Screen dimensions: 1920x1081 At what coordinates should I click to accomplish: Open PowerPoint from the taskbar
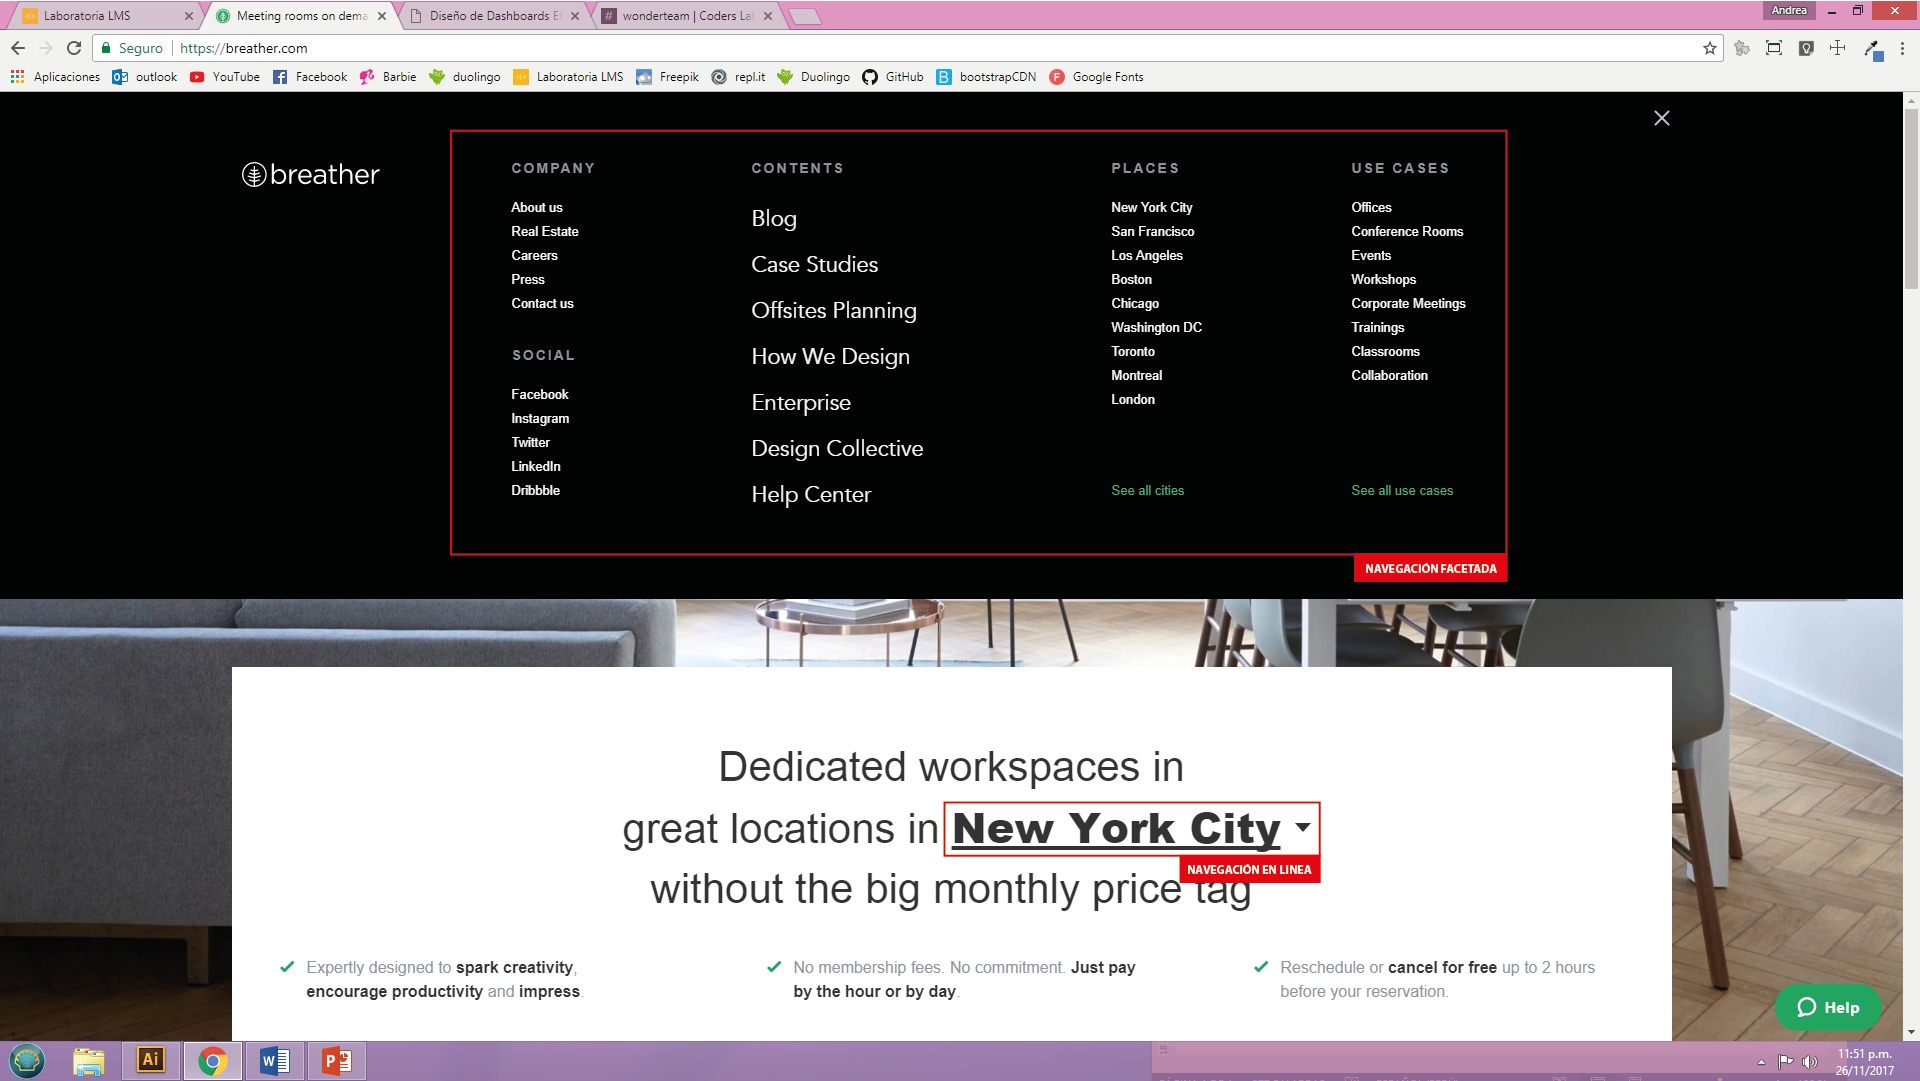[x=336, y=1060]
